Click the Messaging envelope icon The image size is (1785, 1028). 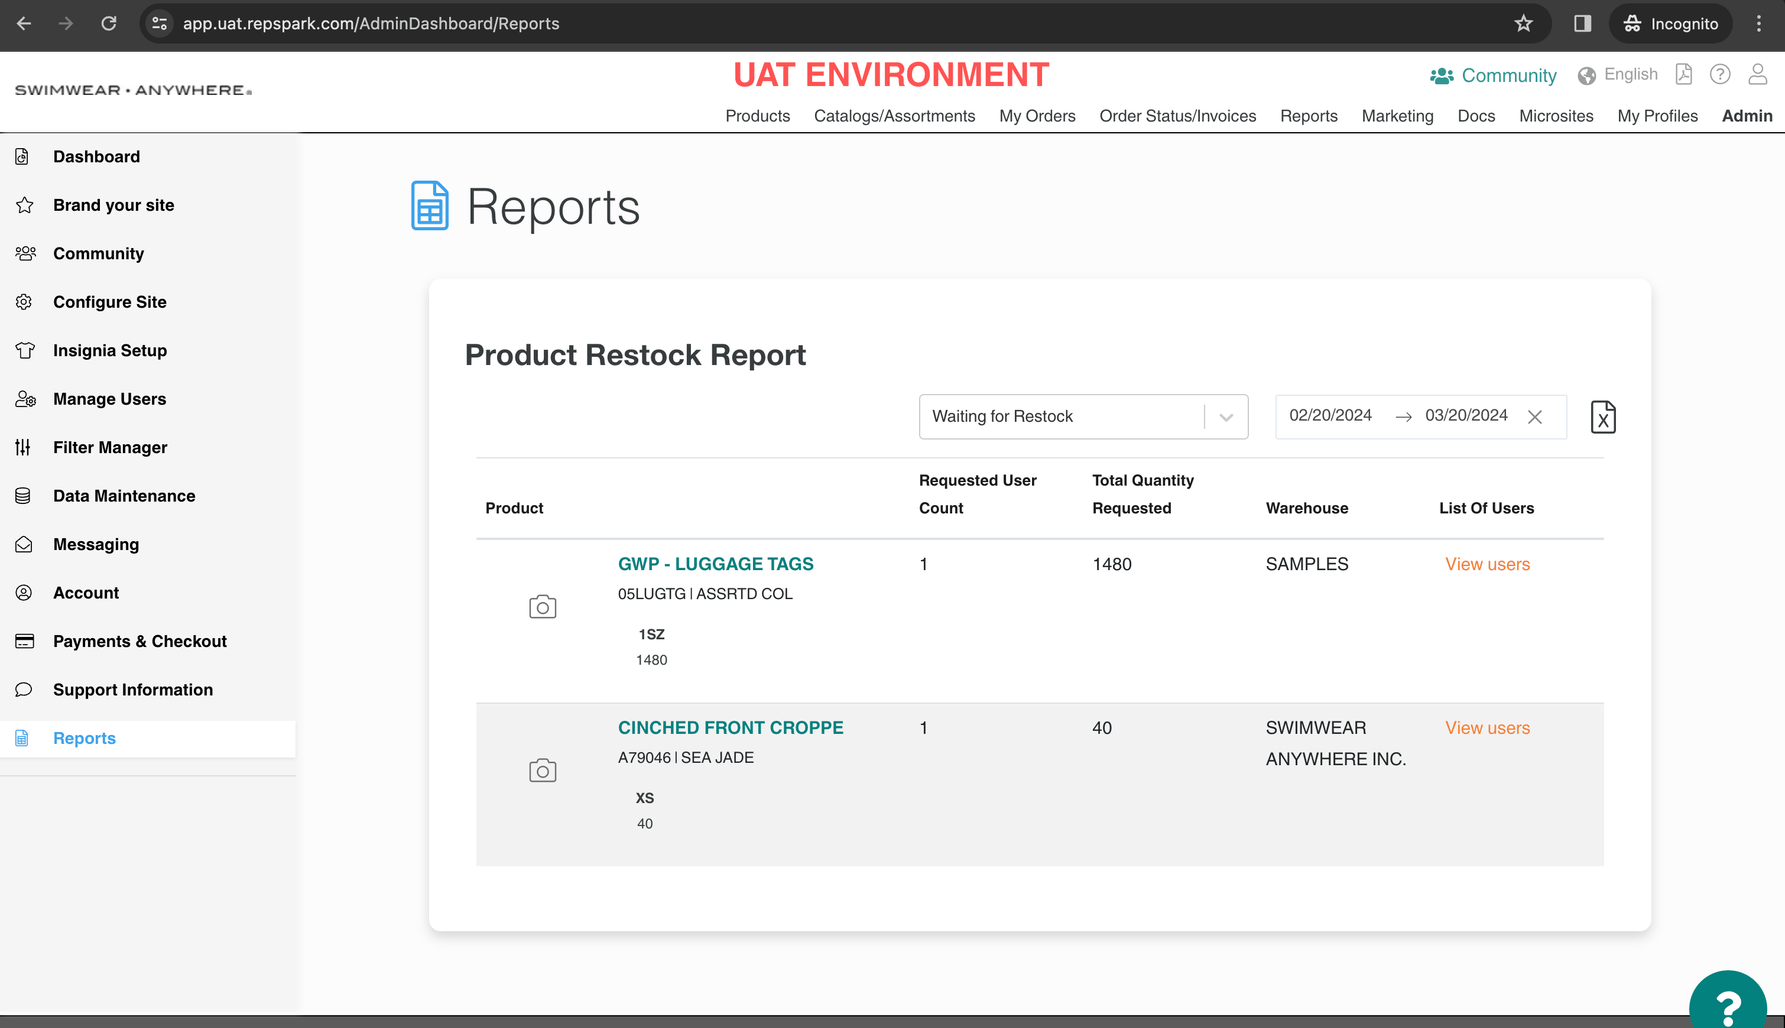(24, 544)
